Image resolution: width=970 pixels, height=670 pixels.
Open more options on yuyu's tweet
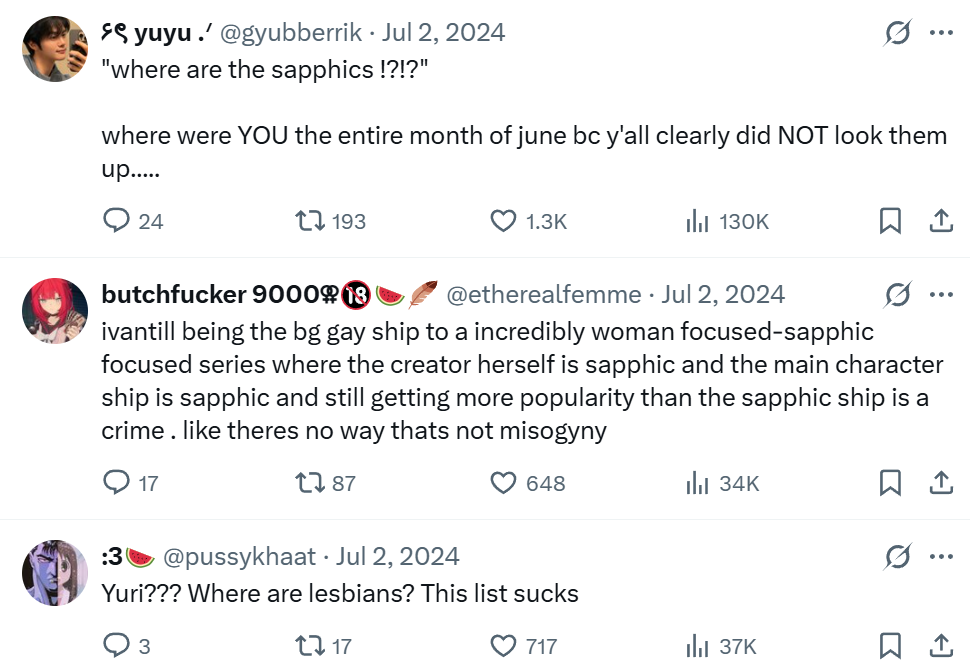941,32
